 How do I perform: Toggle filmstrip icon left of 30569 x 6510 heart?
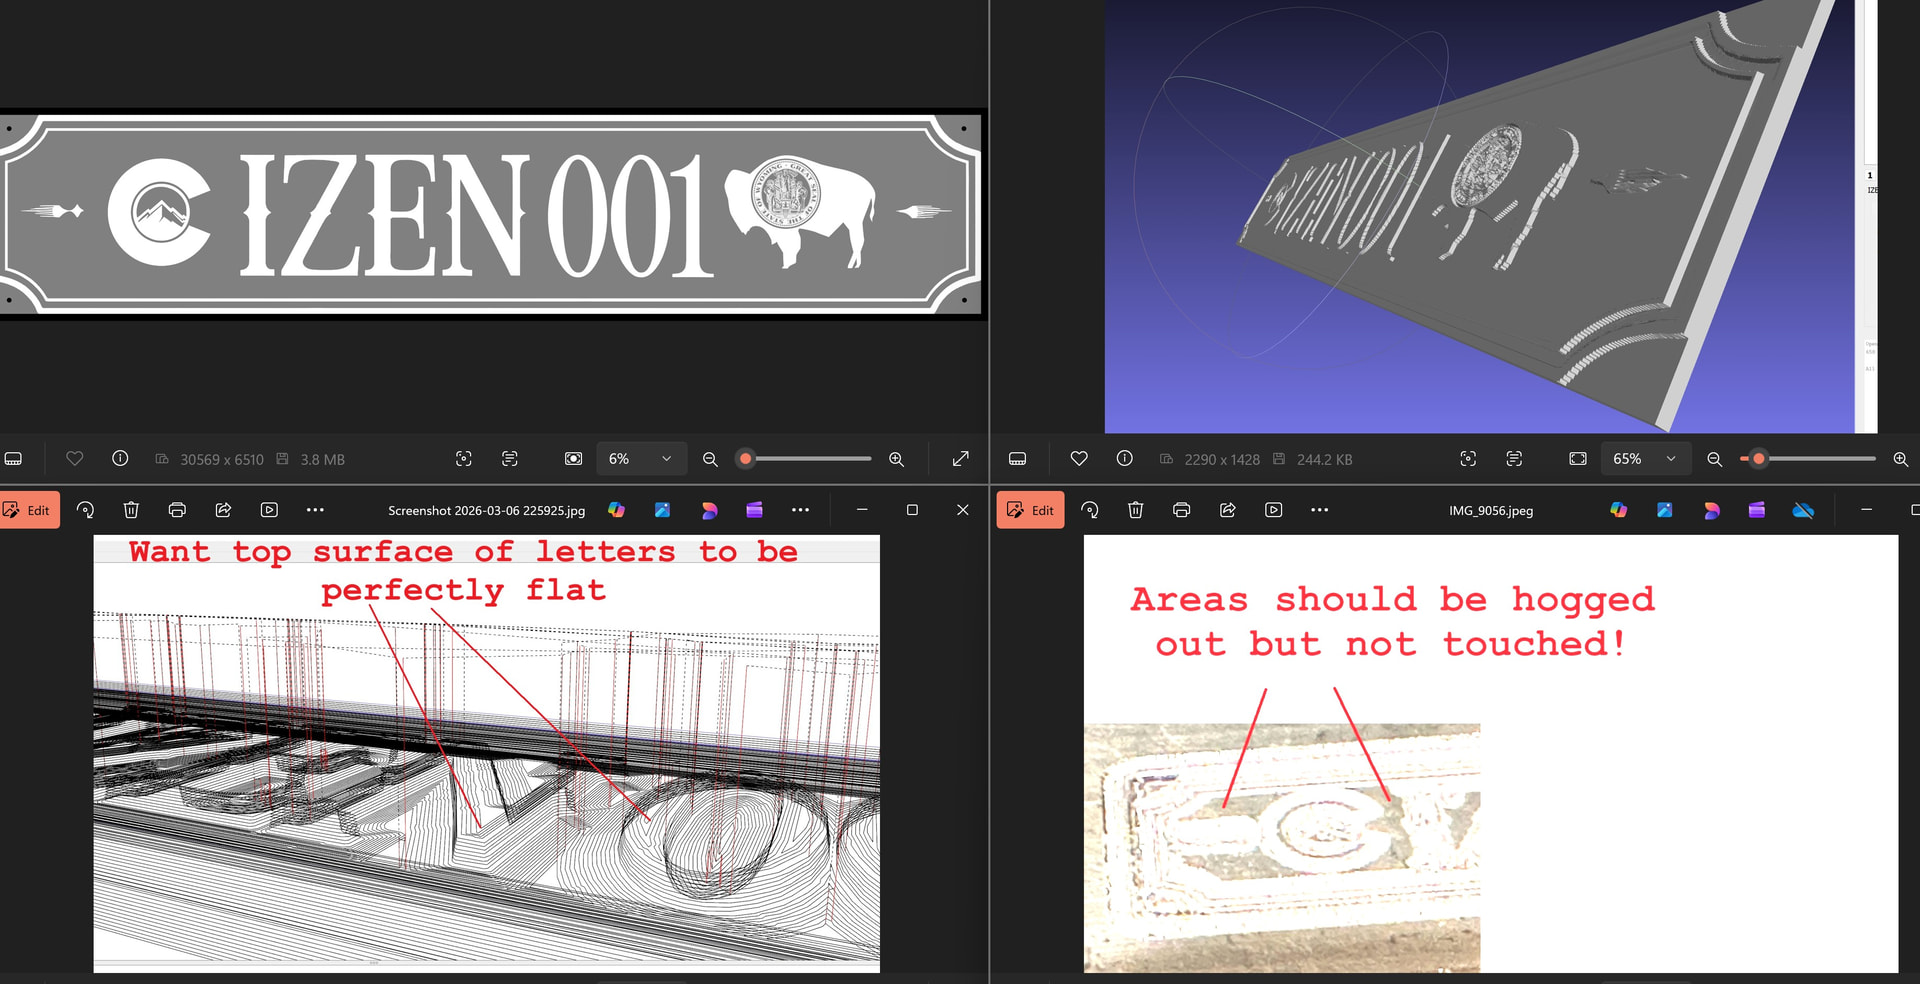tap(13, 458)
